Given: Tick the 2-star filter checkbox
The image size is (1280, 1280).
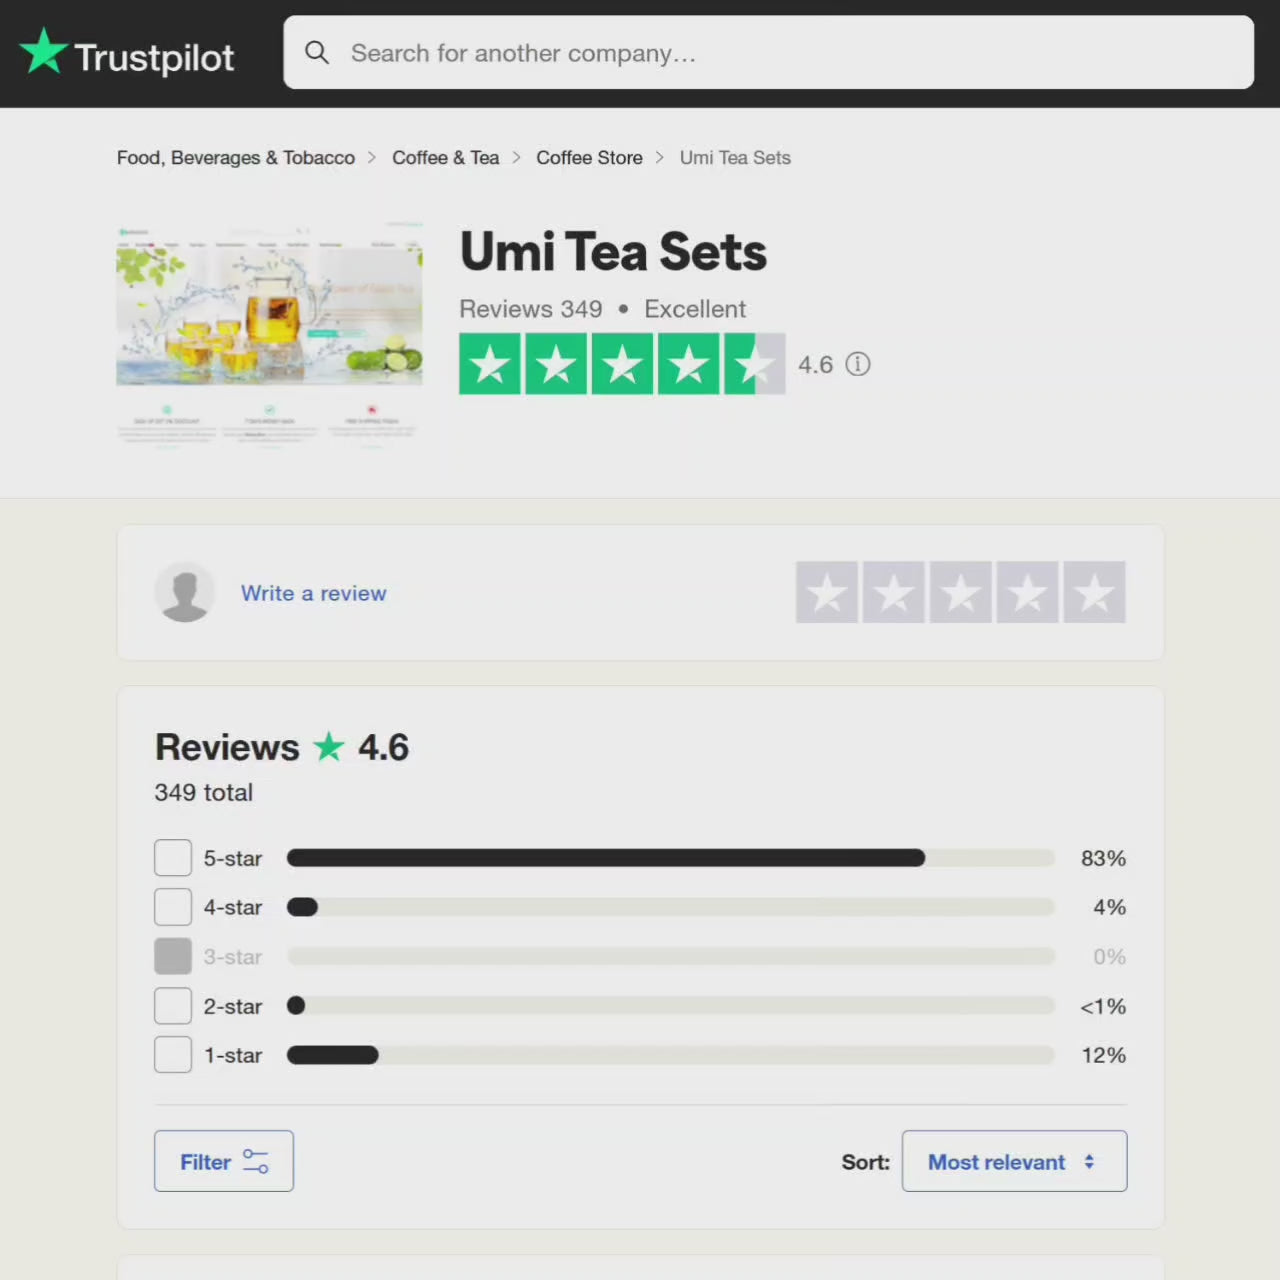Looking at the screenshot, I should 173,1006.
